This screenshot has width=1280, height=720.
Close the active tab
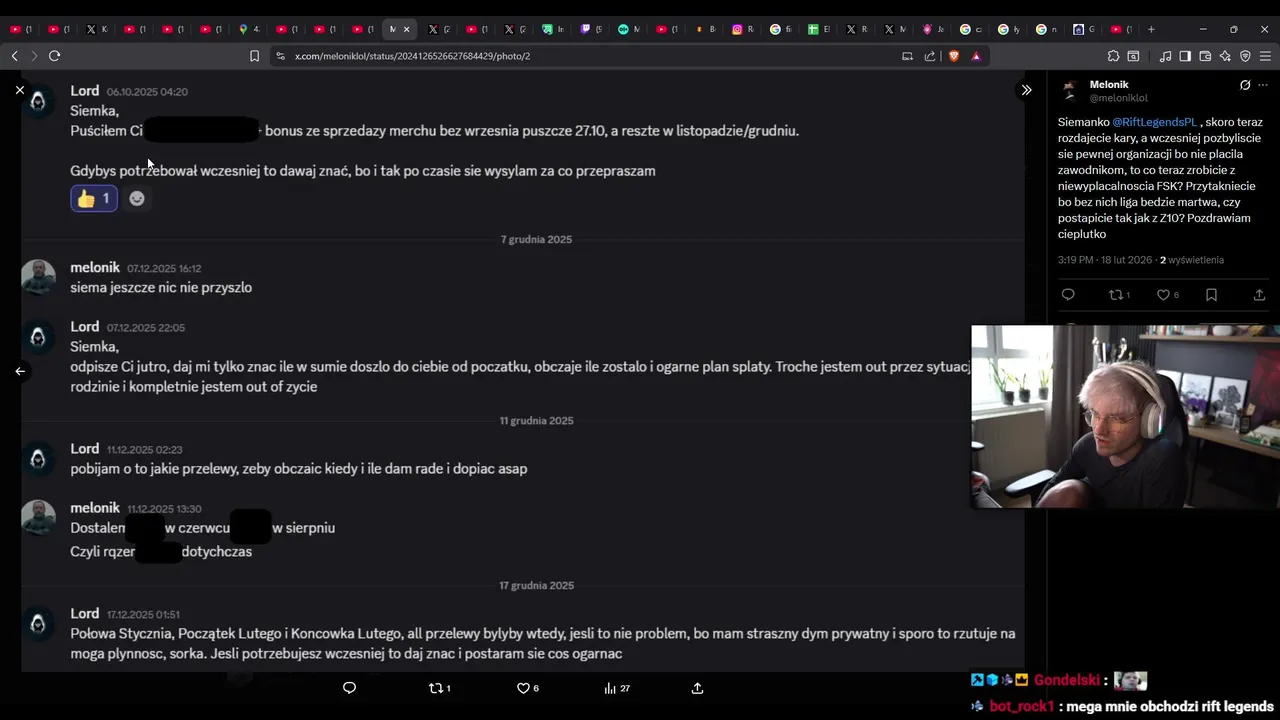tap(406, 29)
